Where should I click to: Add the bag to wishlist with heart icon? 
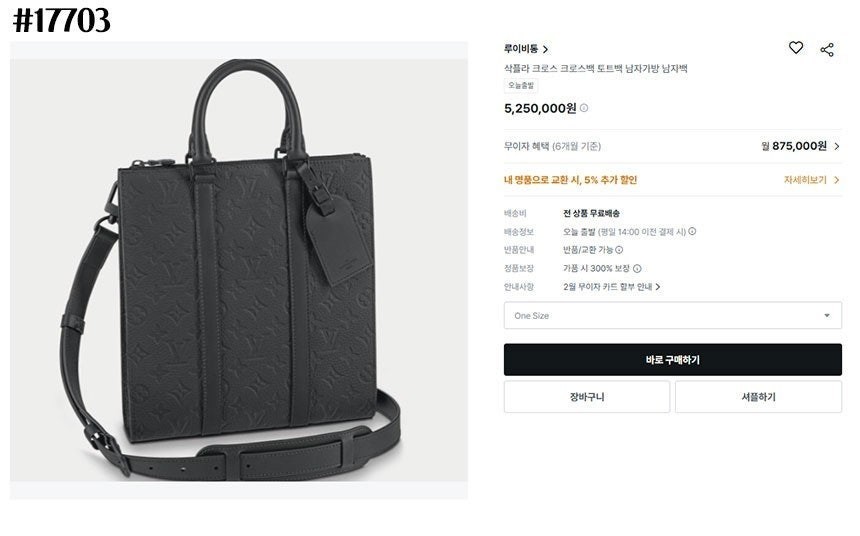click(796, 48)
